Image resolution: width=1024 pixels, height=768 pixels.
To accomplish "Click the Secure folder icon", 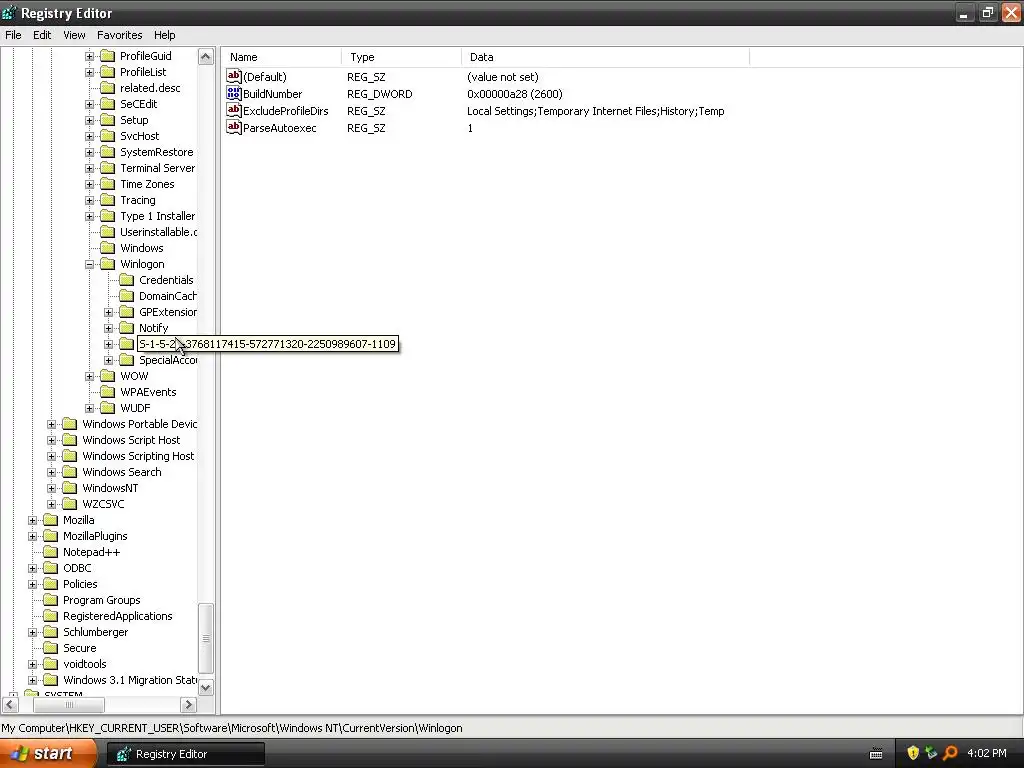I will click(x=50, y=648).
